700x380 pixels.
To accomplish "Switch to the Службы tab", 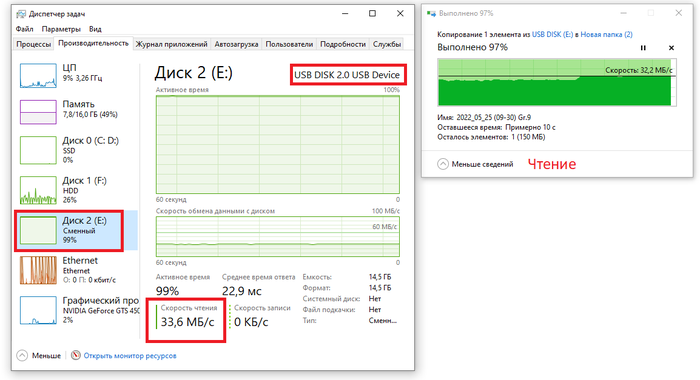I will 387,44.
